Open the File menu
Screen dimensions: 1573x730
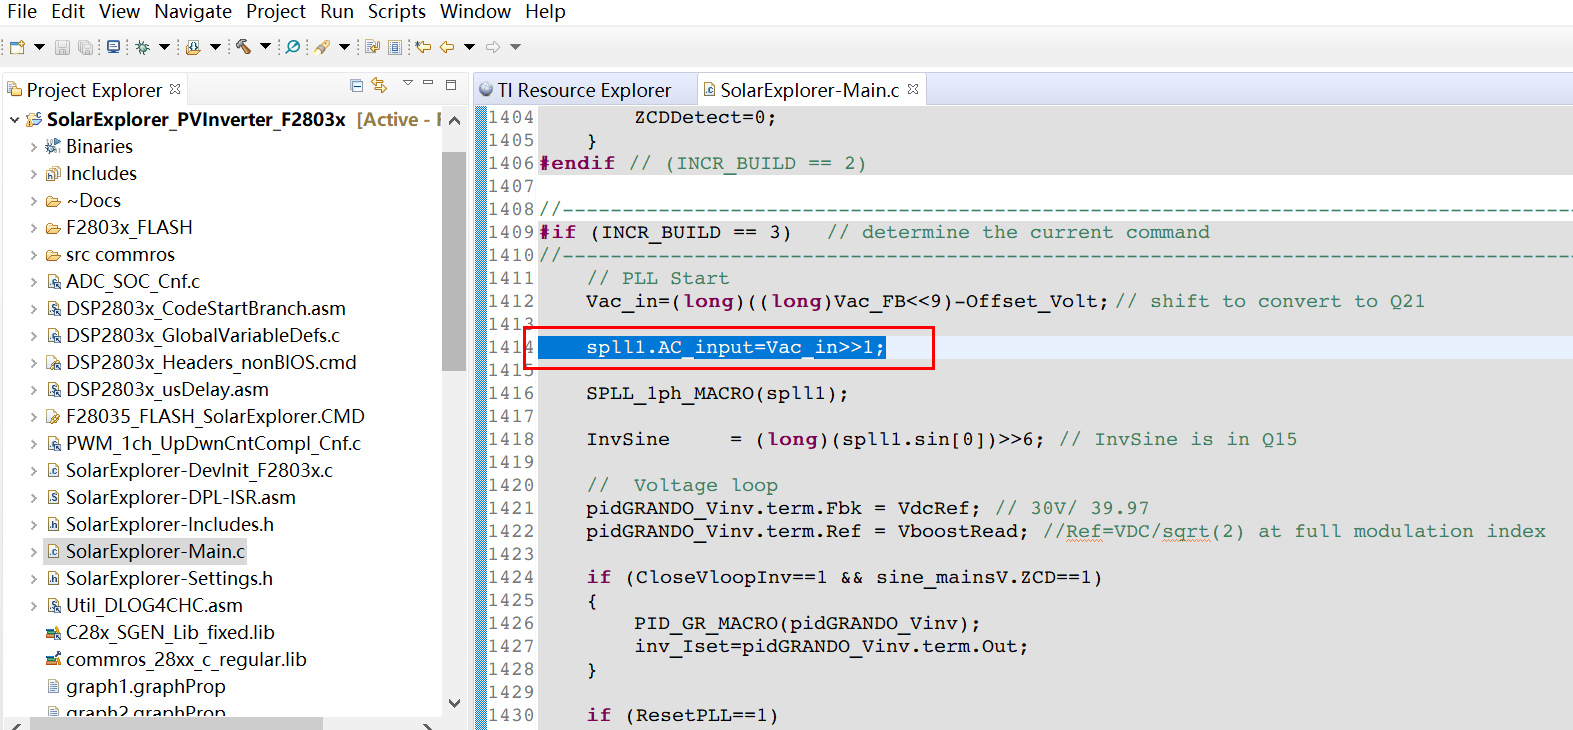click(x=22, y=12)
